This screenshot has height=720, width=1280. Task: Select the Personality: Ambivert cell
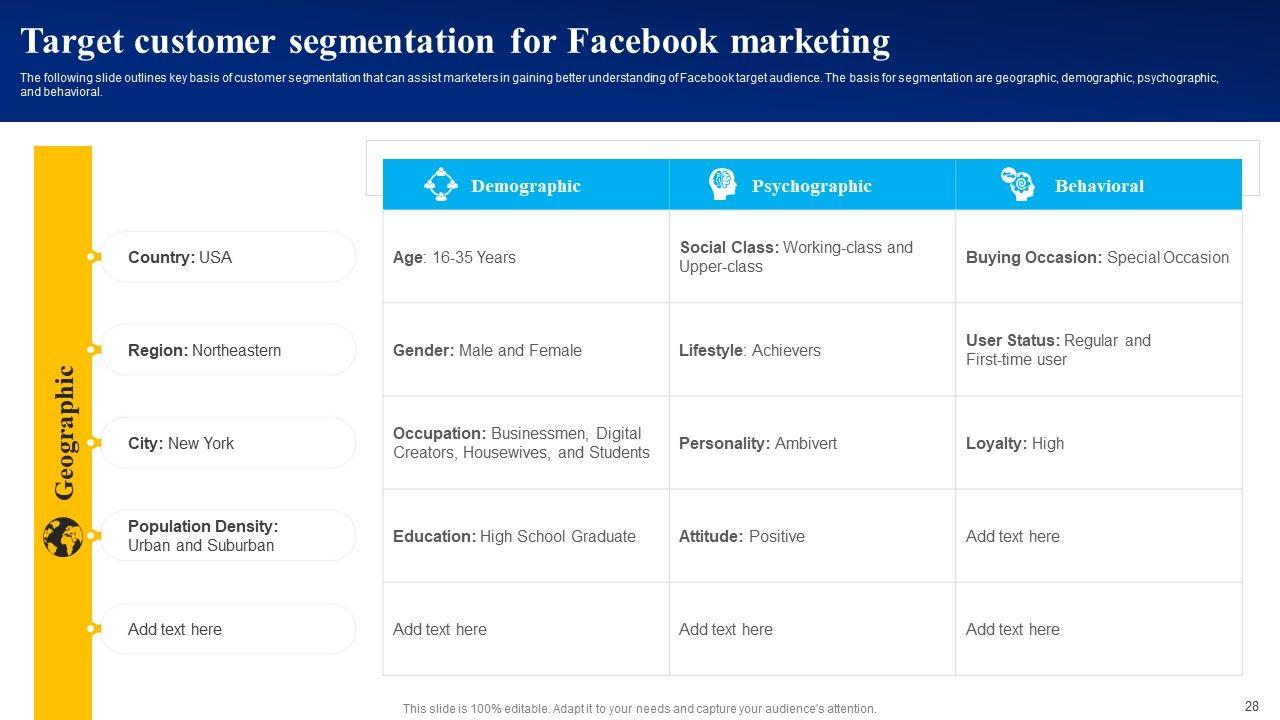tap(811, 443)
